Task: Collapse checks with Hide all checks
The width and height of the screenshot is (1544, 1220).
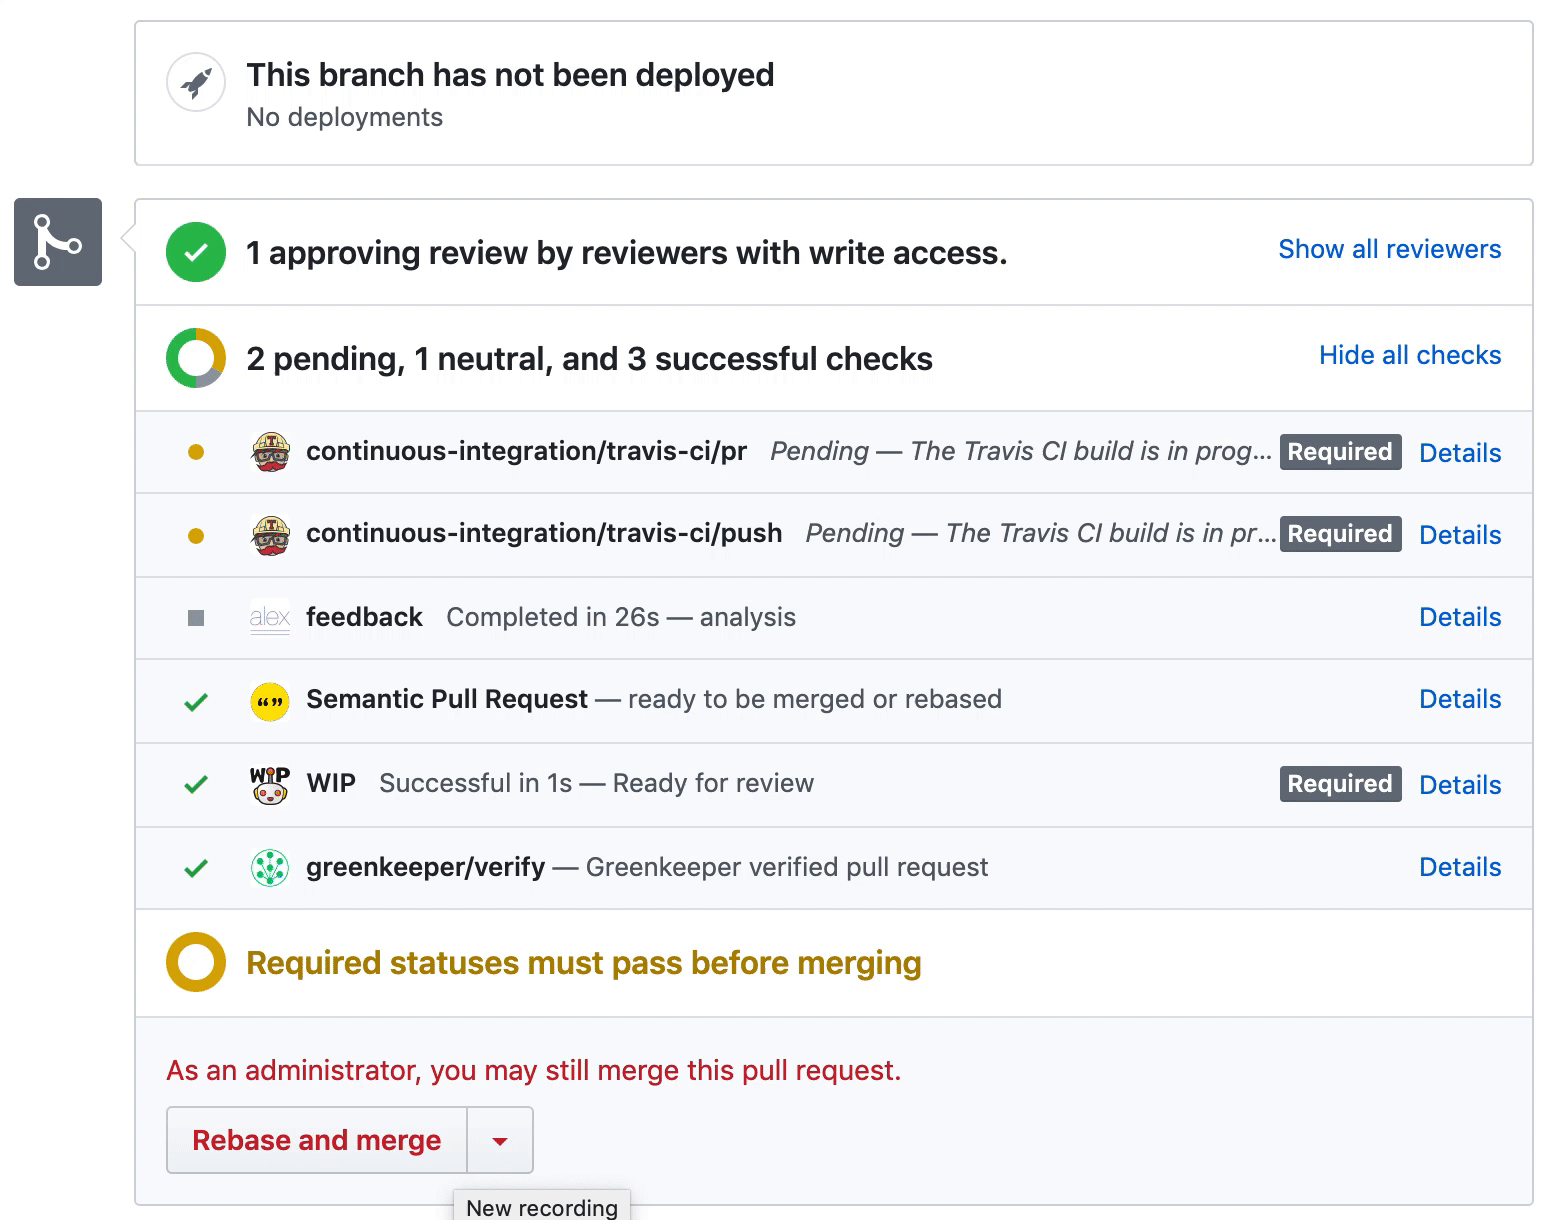Action: (1409, 355)
